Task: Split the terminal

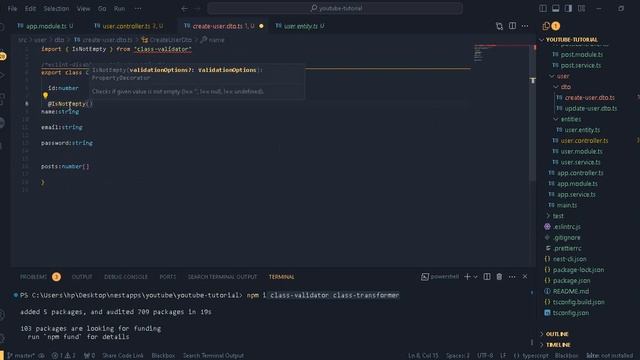Action: [487, 277]
